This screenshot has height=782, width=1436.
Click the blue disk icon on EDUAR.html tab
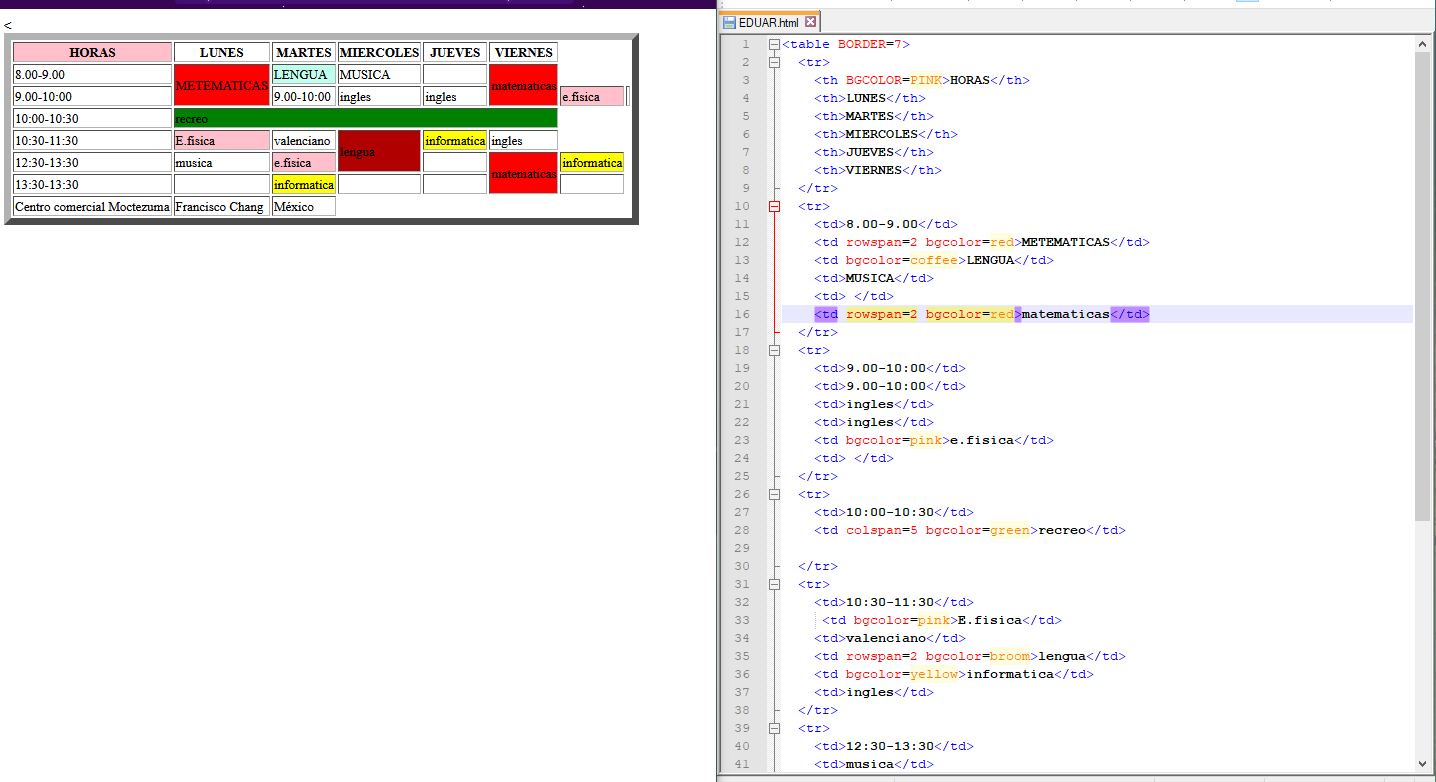(730, 22)
